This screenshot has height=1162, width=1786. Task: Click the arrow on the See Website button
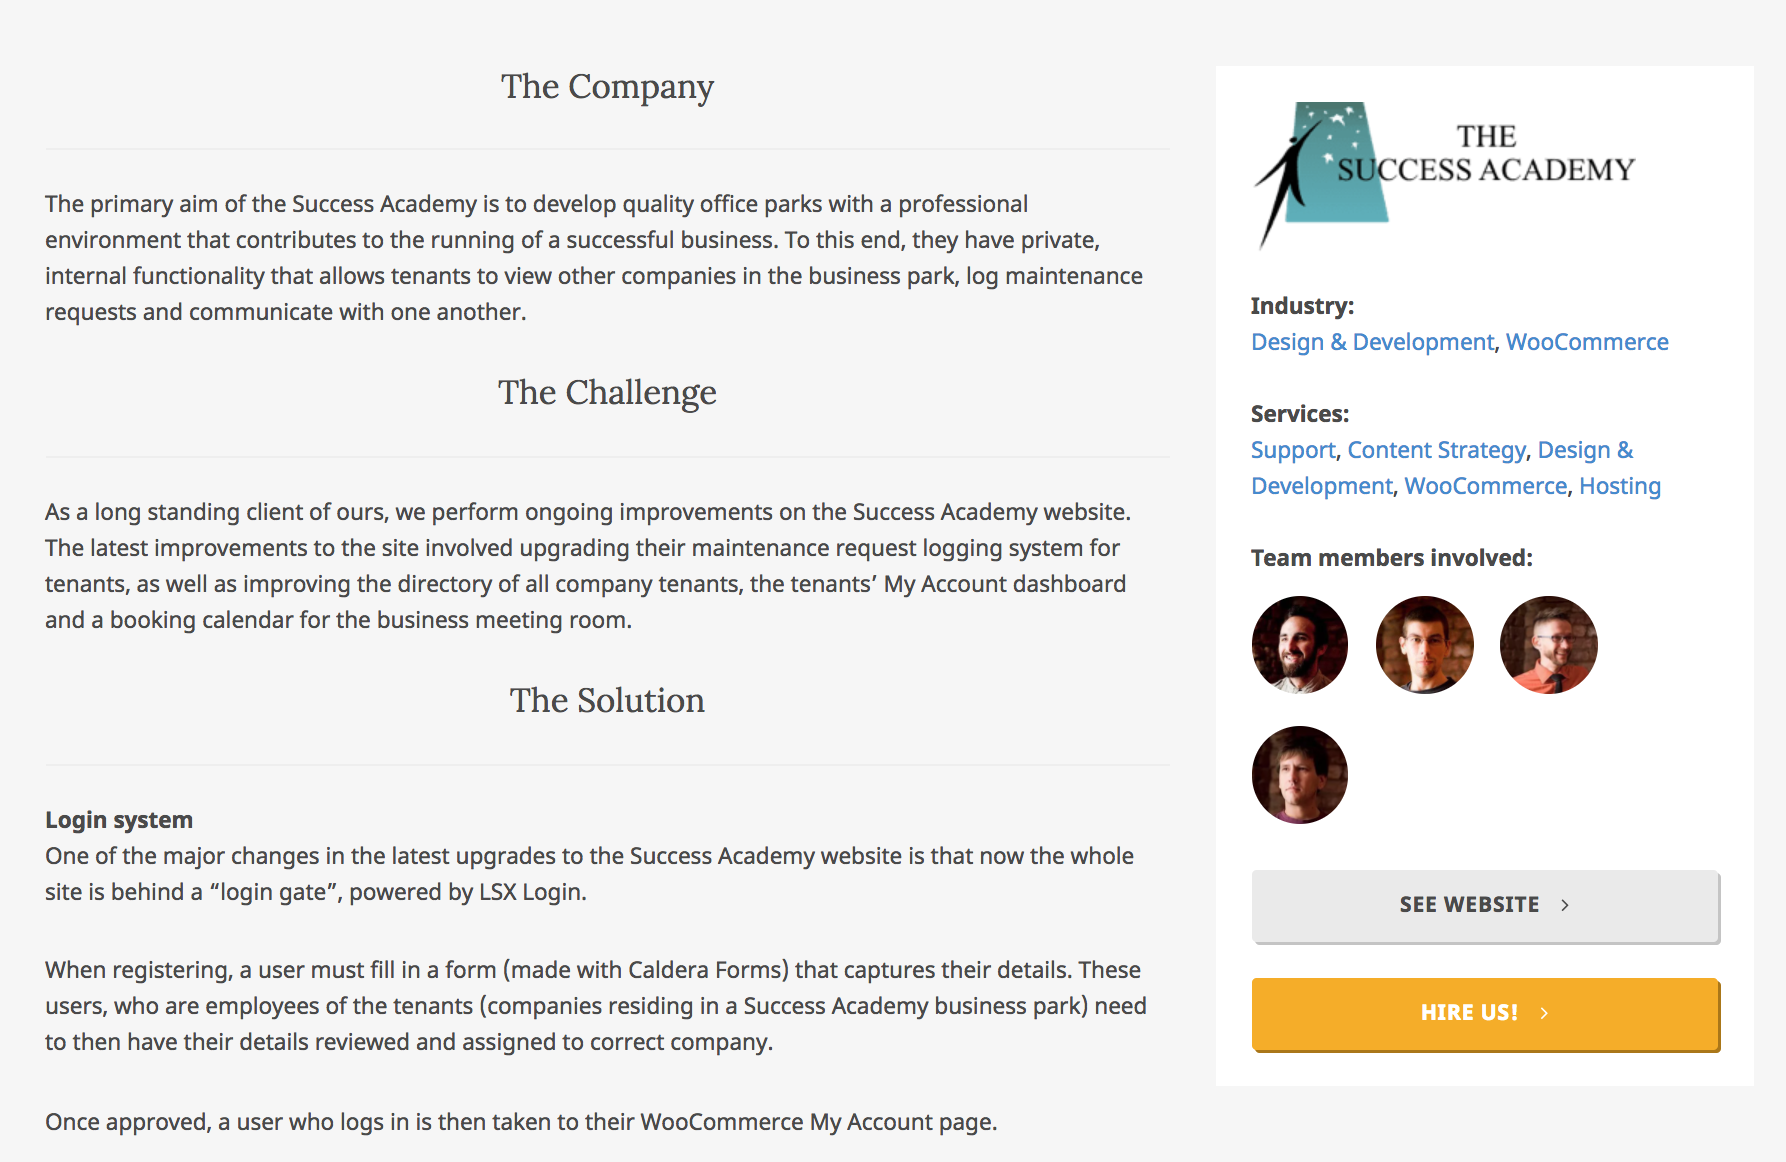(x=1565, y=905)
